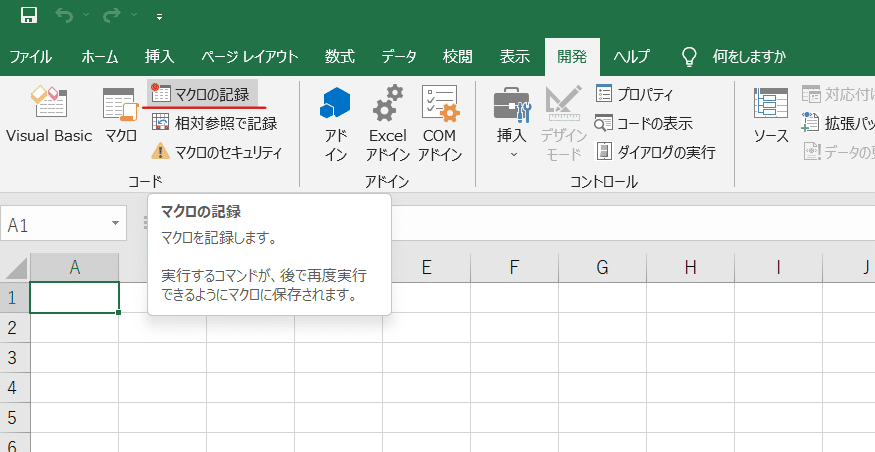The width and height of the screenshot is (875, 452).
Task: Open the XML ソース (Source) pane
Action: coord(771,115)
